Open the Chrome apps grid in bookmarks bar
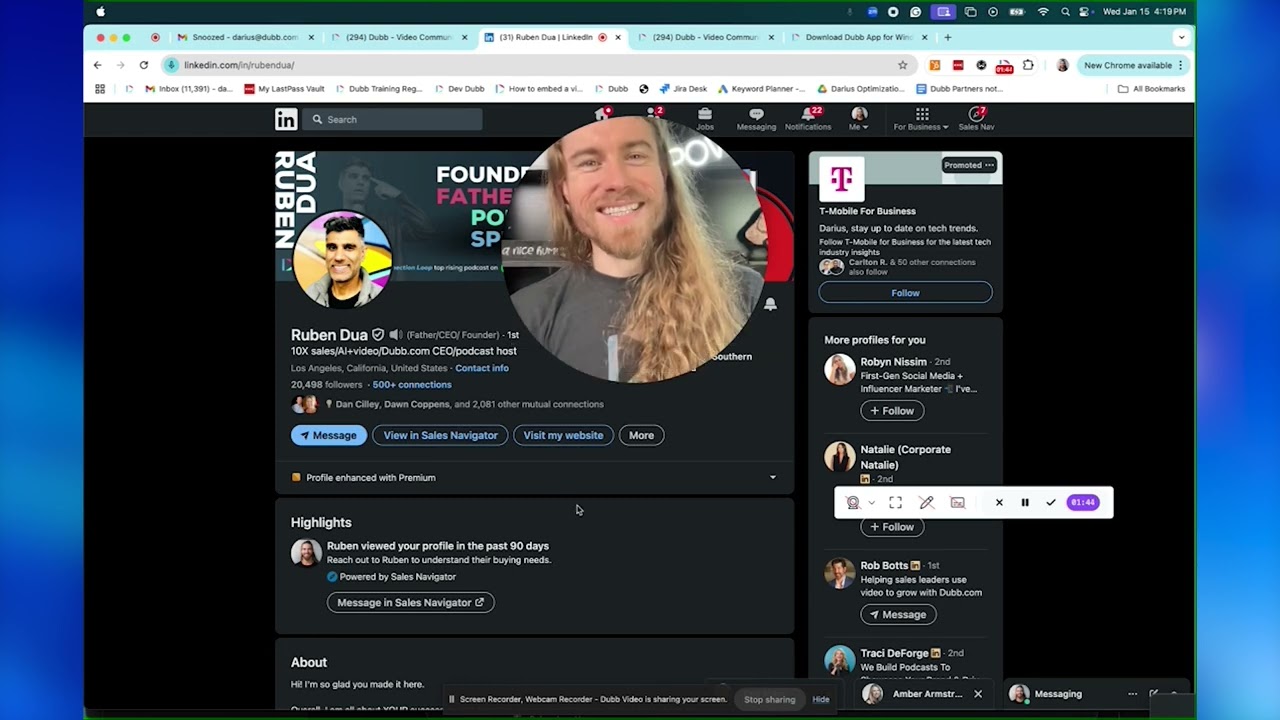The width and height of the screenshot is (1280, 720). [100, 88]
